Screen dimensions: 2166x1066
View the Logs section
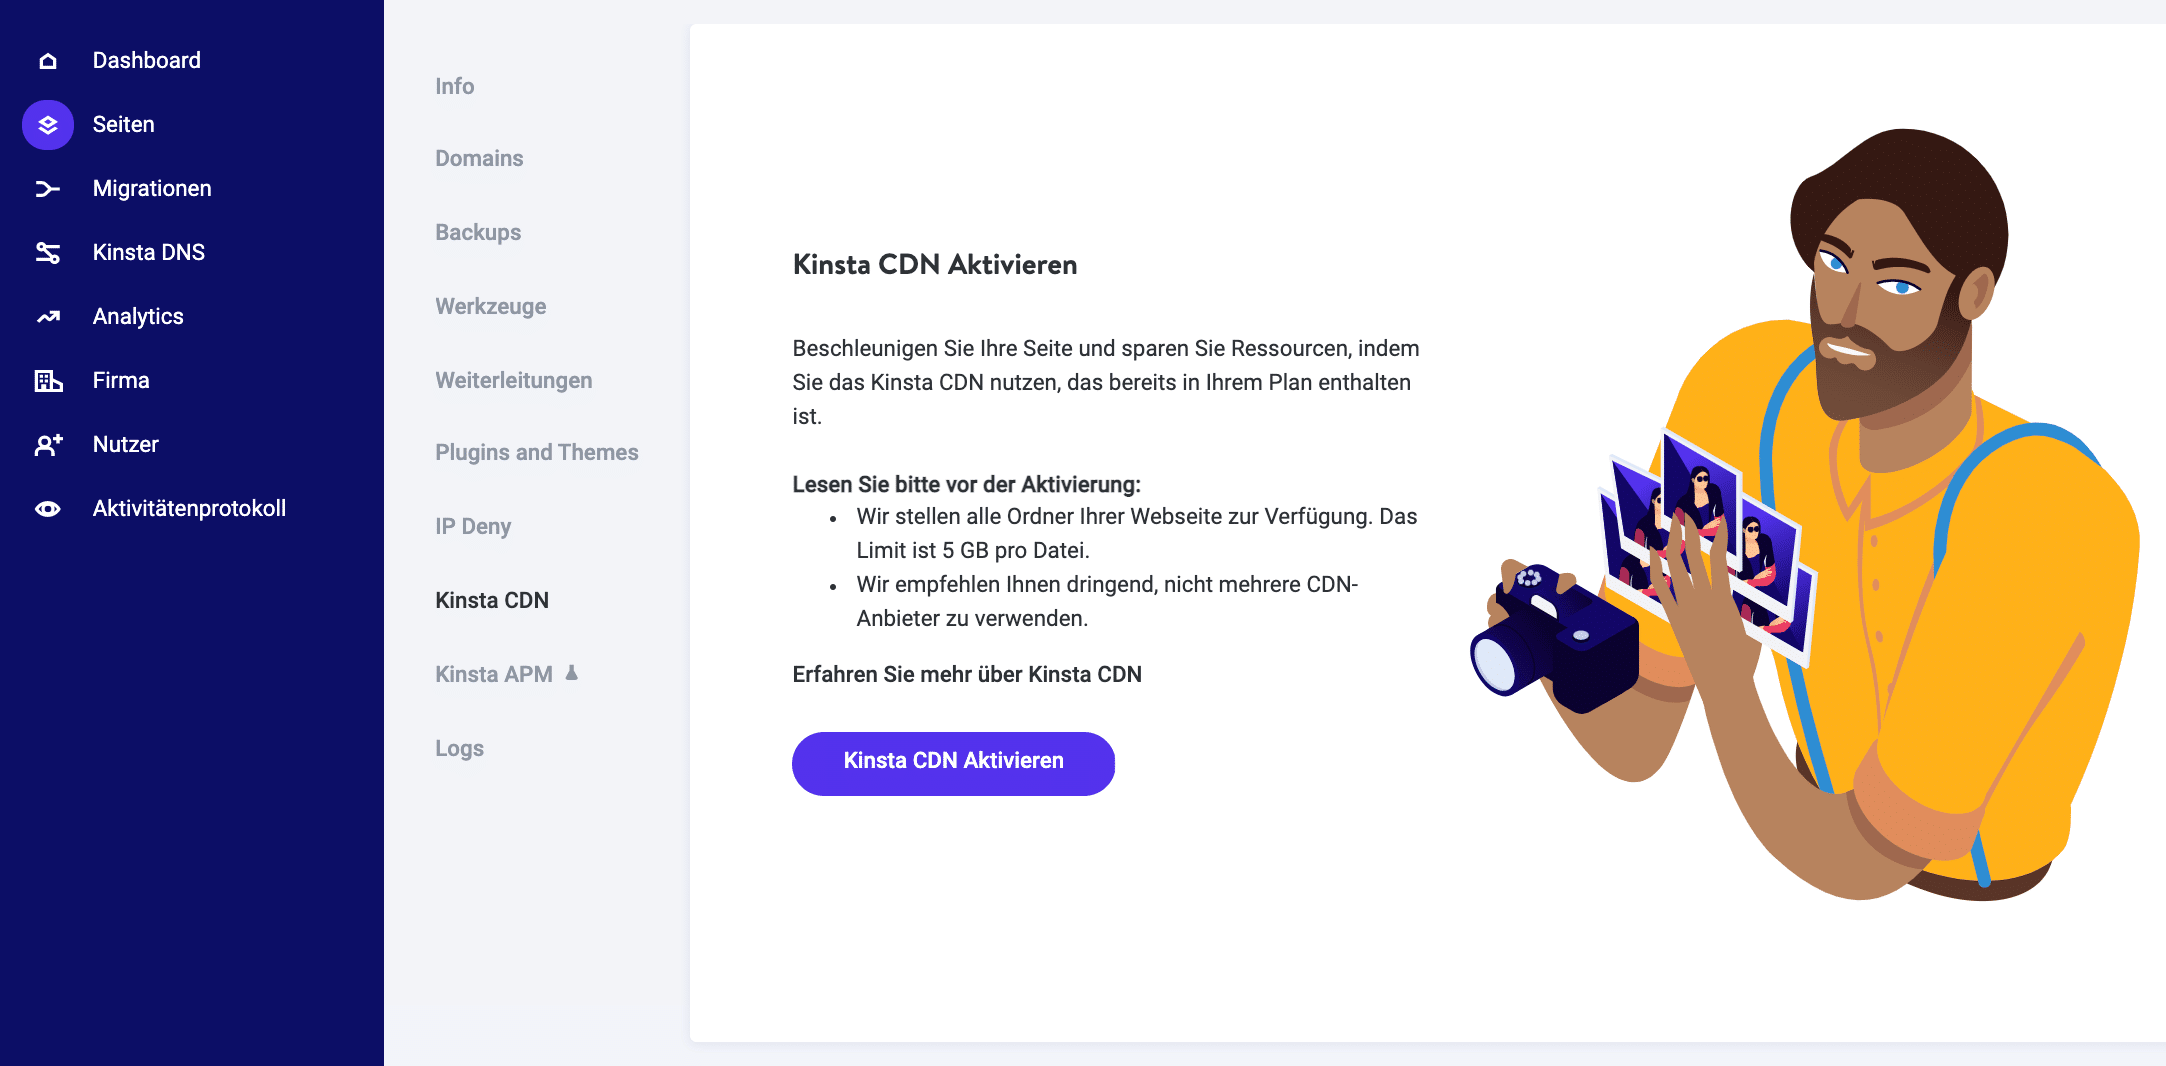(x=459, y=748)
